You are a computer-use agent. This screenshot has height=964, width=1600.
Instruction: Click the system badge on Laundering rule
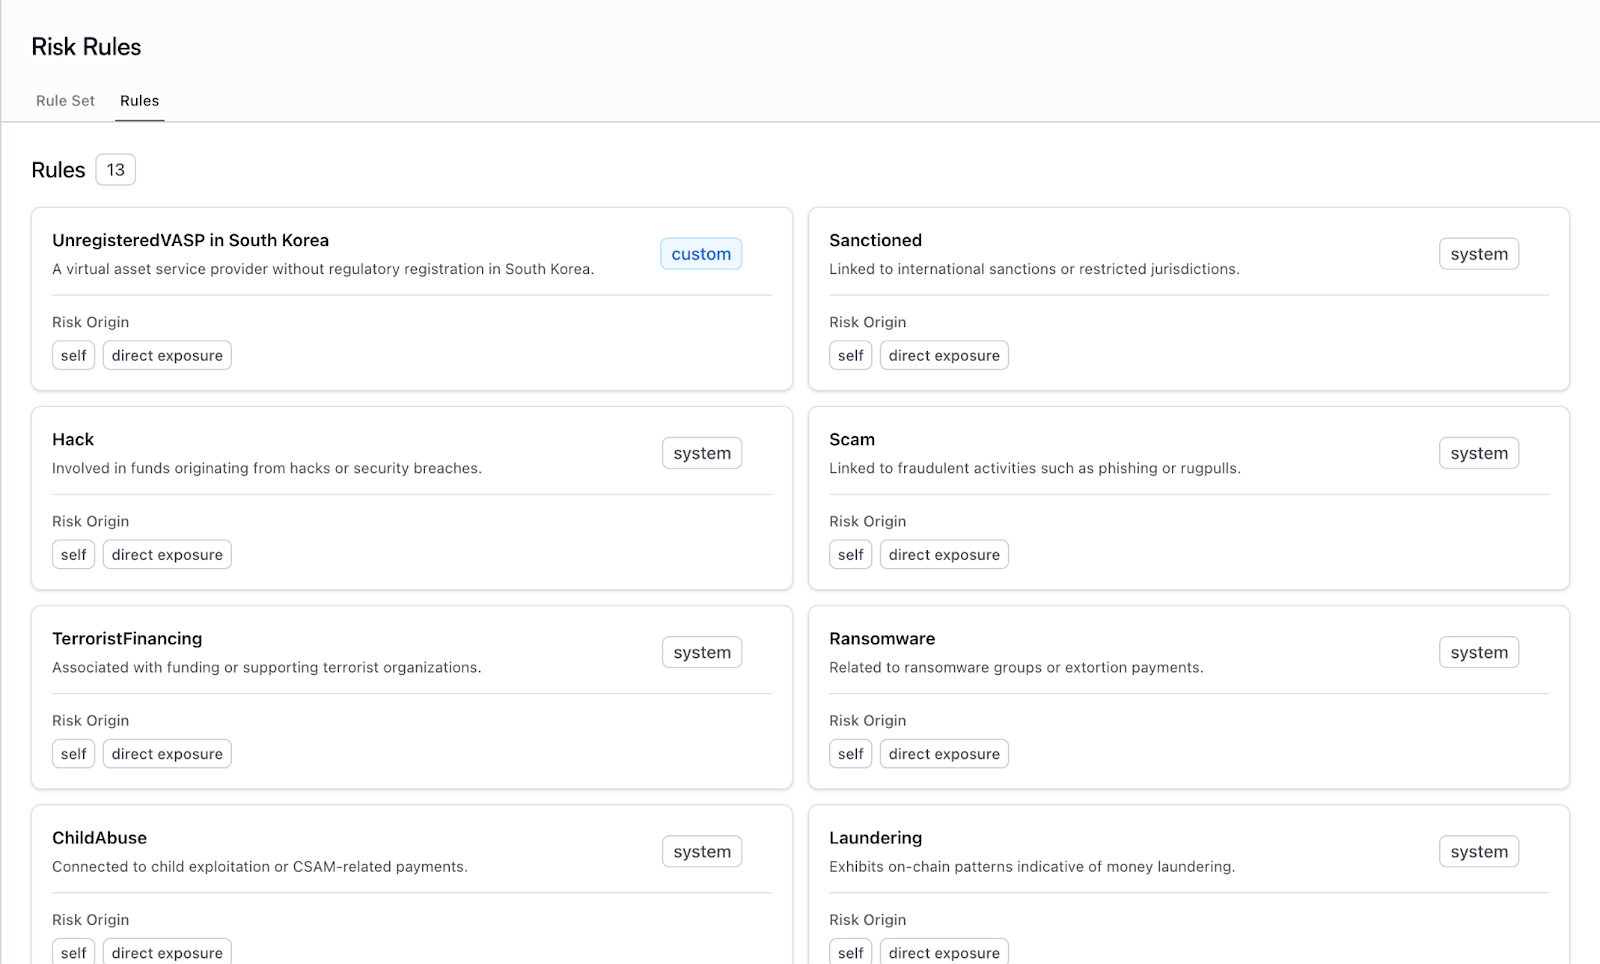coord(1478,852)
